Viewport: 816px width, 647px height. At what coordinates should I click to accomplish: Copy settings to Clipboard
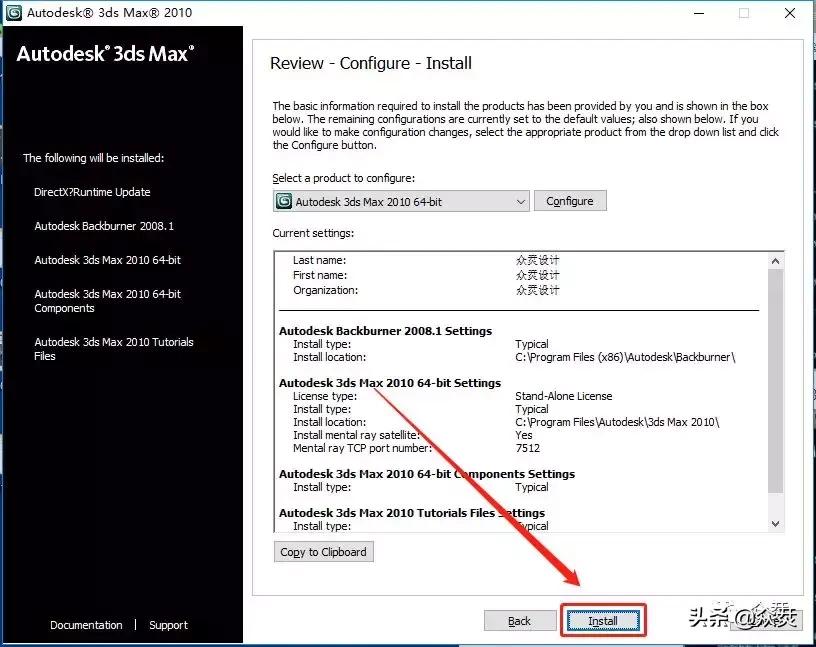coord(323,552)
